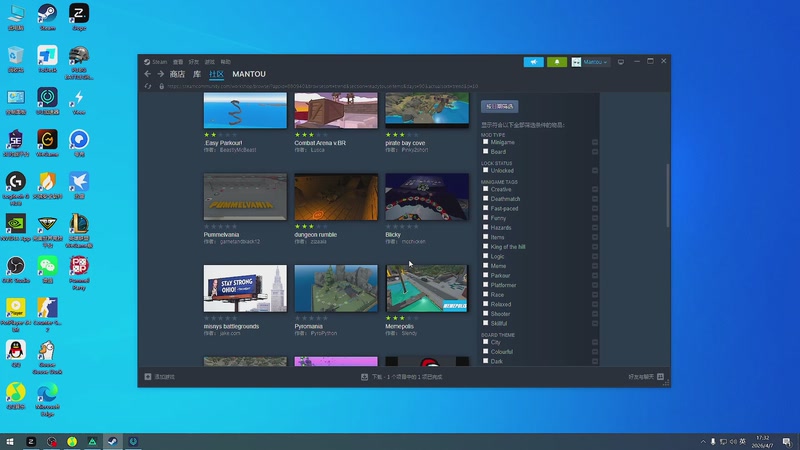The image size is (800, 450).
Task: Launch PUBG BATTLEGROUNDS desktop shortcut
Action: click(79, 62)
